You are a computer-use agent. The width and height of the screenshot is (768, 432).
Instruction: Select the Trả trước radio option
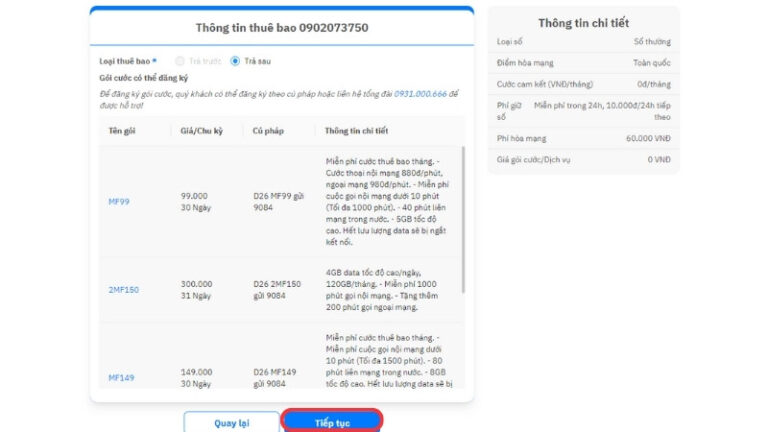[180, 61]
